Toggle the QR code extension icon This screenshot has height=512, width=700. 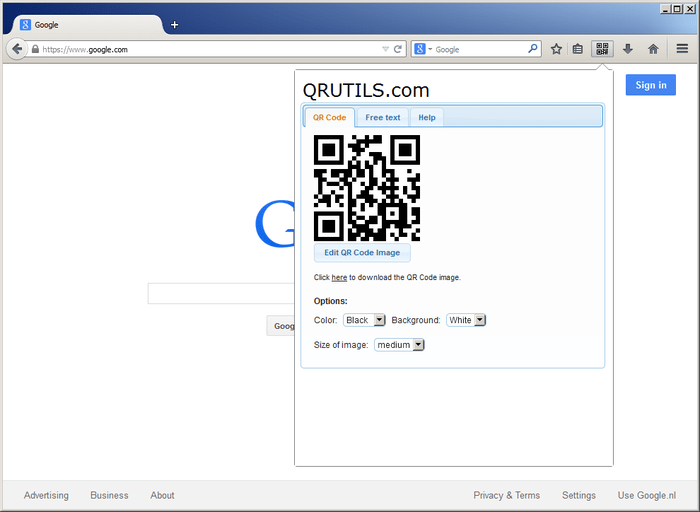(x=602, y=49)
